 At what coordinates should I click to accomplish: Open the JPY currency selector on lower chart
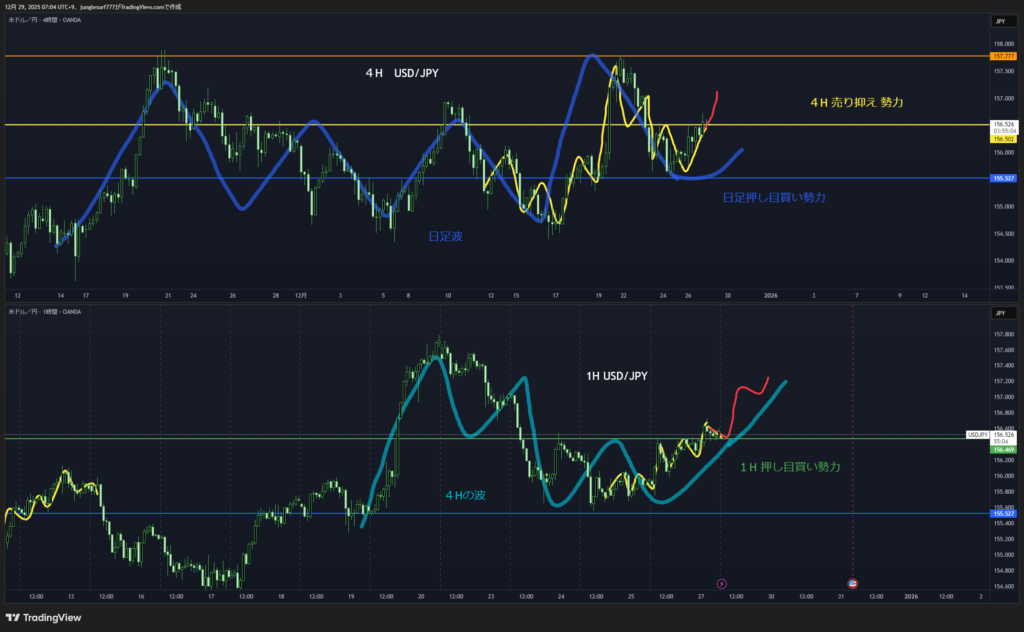coord(1000,313)
